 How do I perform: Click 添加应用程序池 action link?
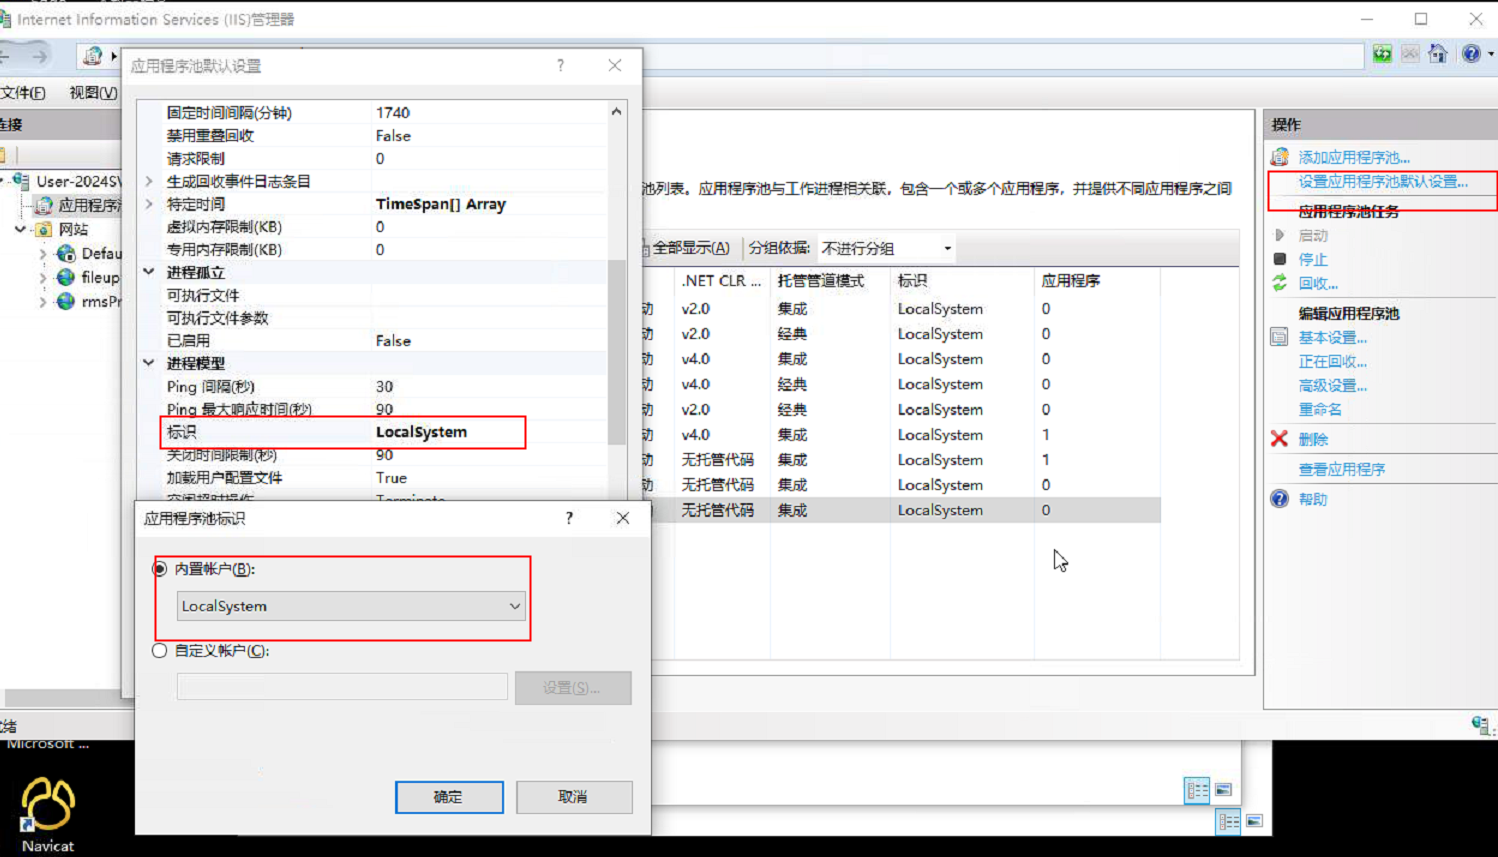[x=1354, y=157]
